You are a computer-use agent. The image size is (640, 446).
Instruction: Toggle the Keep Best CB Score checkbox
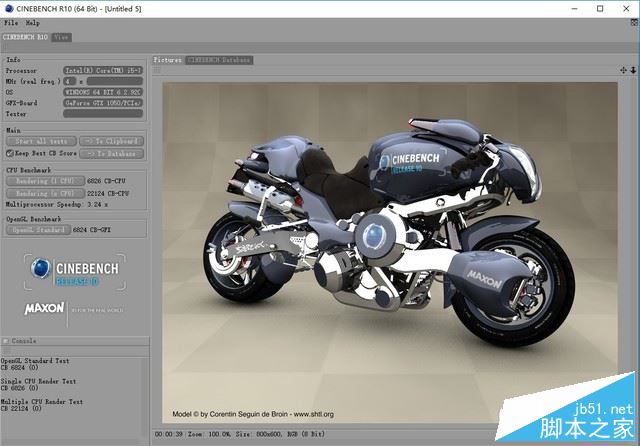[10, 153]
